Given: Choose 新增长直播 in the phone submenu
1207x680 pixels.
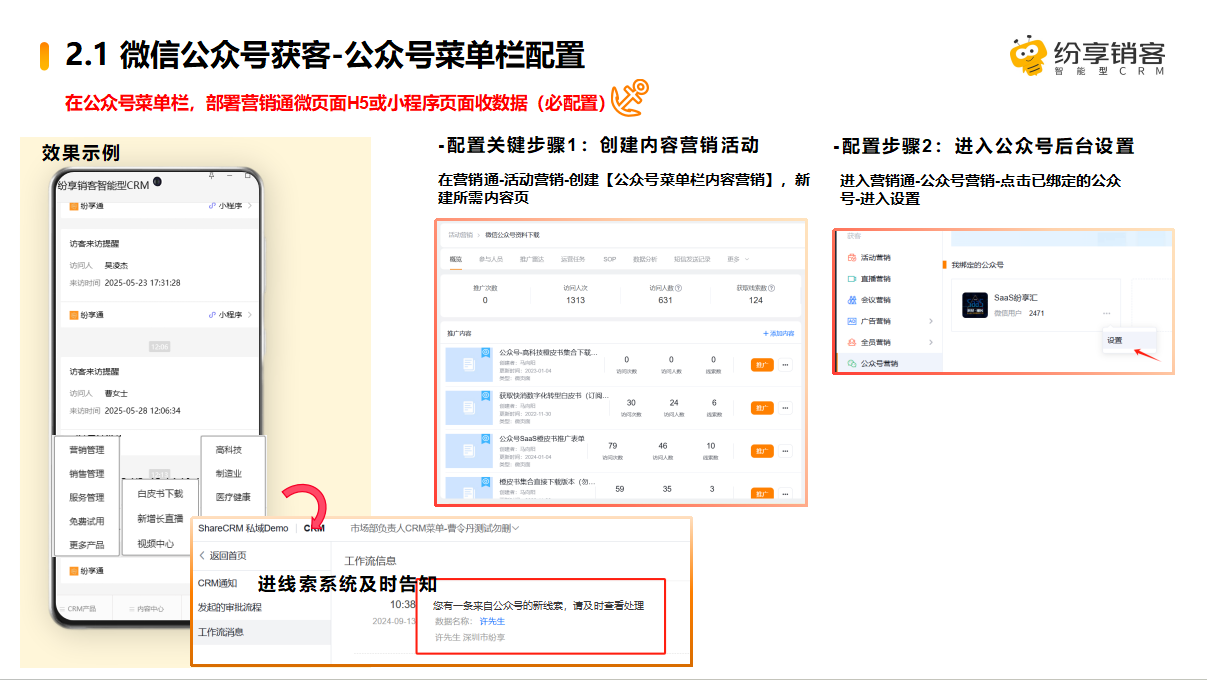Looking at the screenshot, I should [x=160, y=519].
